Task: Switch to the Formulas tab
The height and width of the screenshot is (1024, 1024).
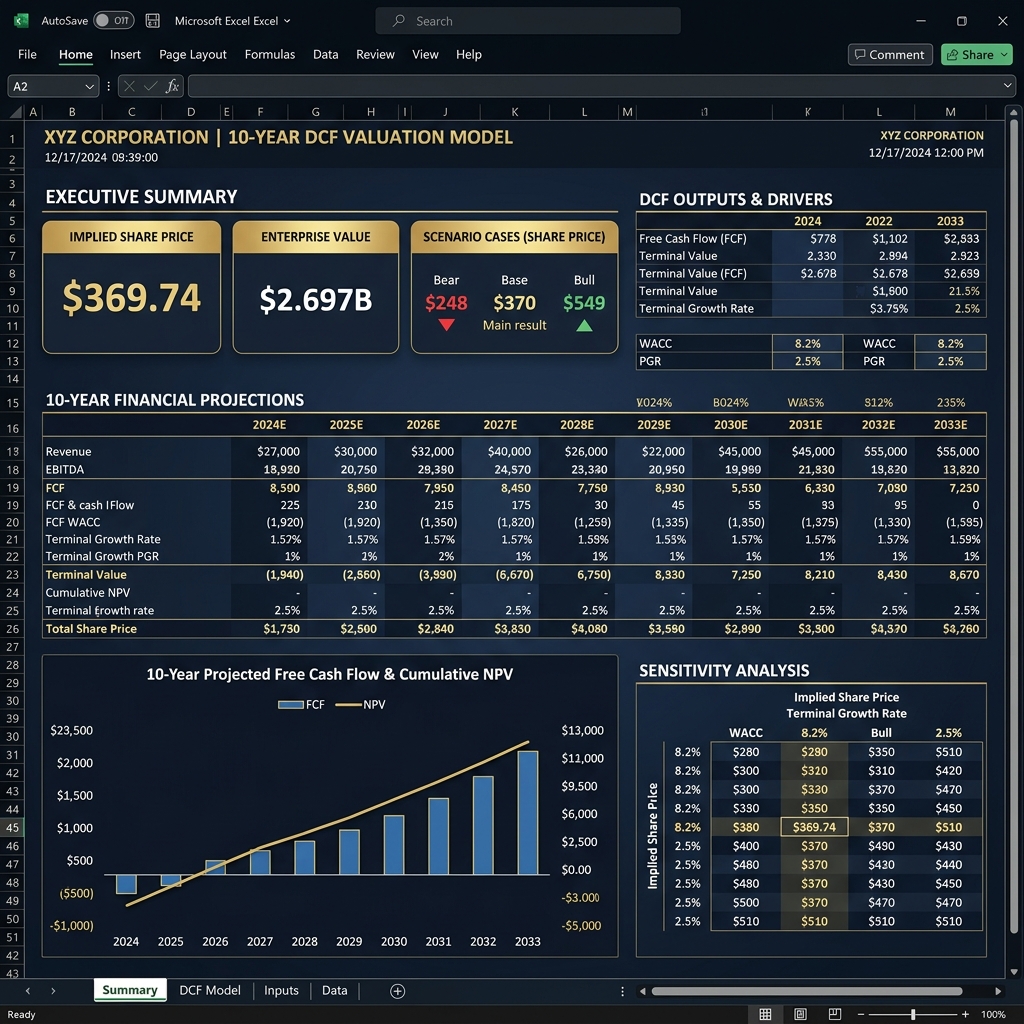Action: 270,54
